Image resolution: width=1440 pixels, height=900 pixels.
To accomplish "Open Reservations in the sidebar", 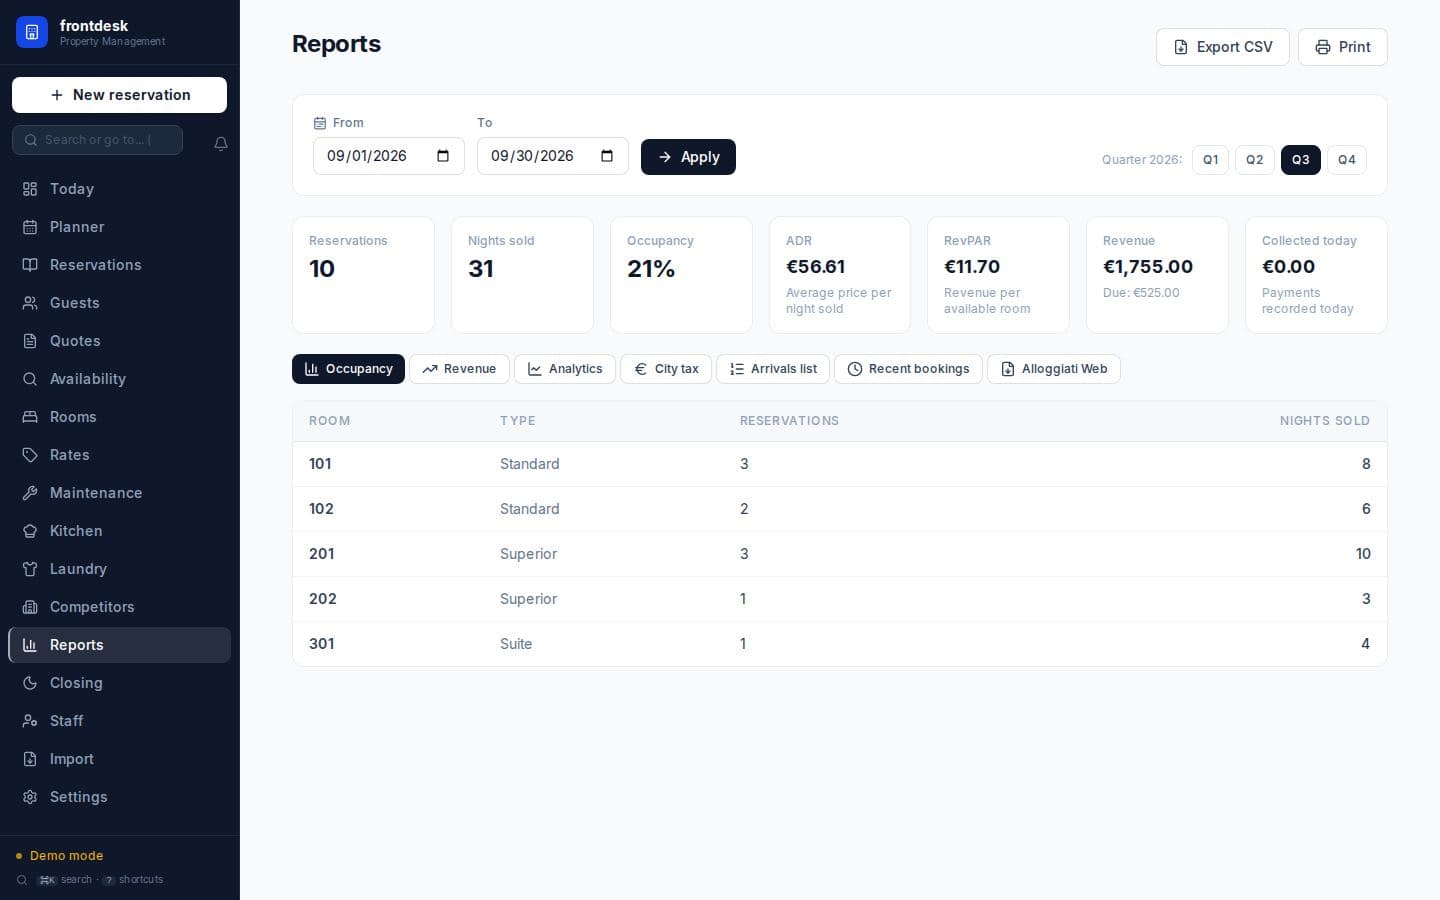I will pos(119,265).
